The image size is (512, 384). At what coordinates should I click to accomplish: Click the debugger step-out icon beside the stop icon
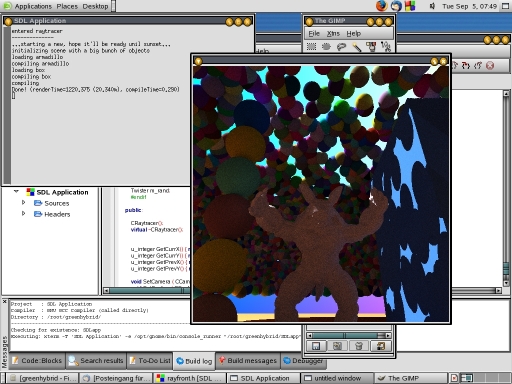478,65
